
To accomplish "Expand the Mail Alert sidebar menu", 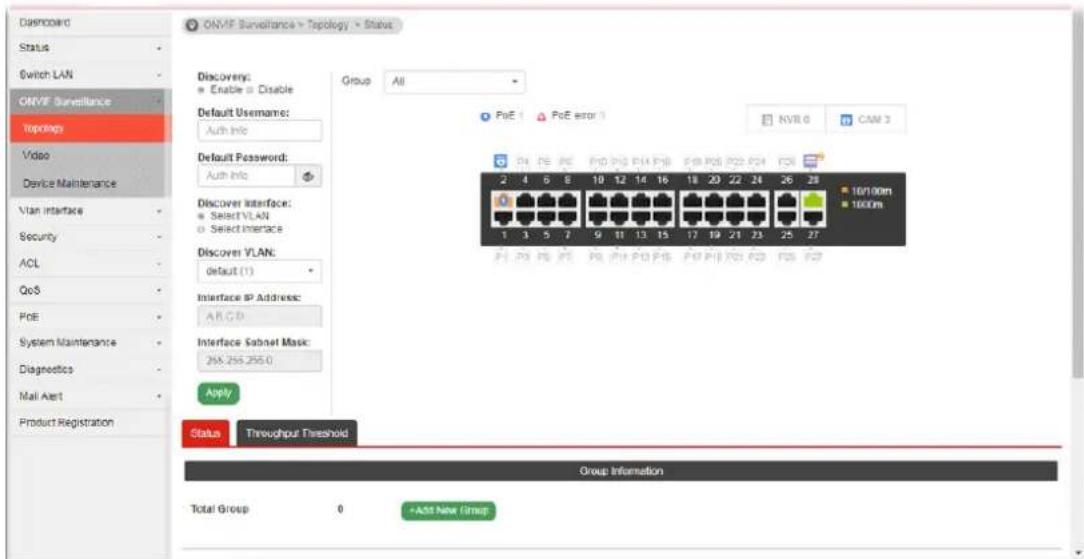I will click(86, 397).
